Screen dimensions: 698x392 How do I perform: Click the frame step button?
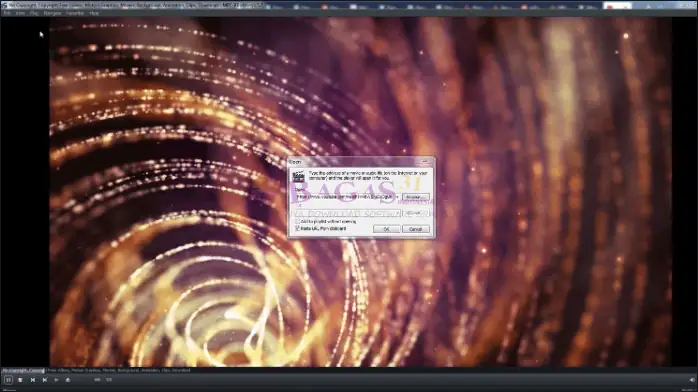click(56, 380)
